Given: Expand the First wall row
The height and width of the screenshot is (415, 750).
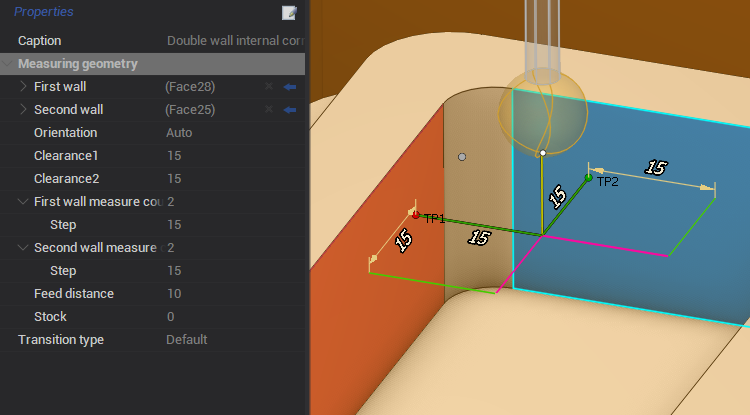Looking at the screenshot, I should click(x=24, y=87).
